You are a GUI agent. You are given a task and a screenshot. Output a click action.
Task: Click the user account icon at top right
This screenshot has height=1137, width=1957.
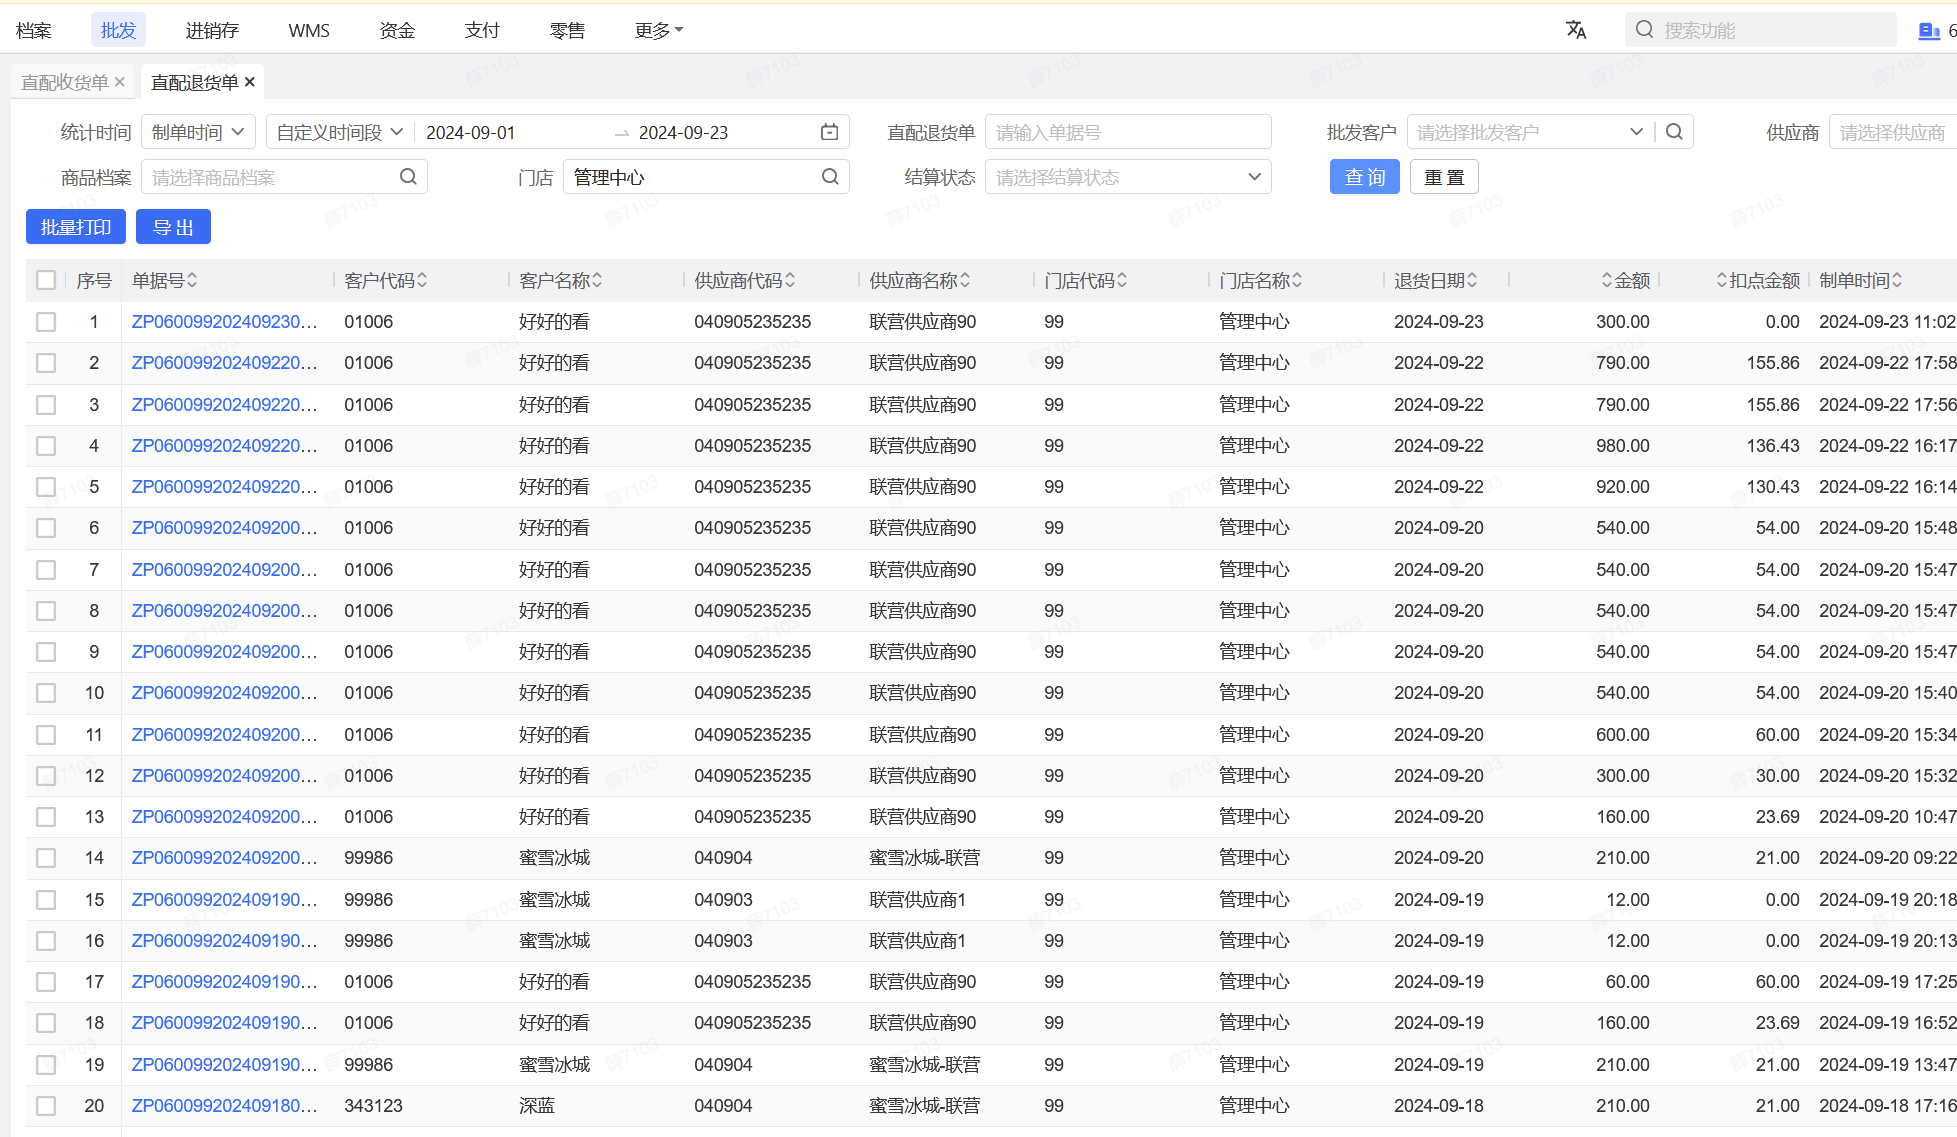click(x=1929, y=31)
